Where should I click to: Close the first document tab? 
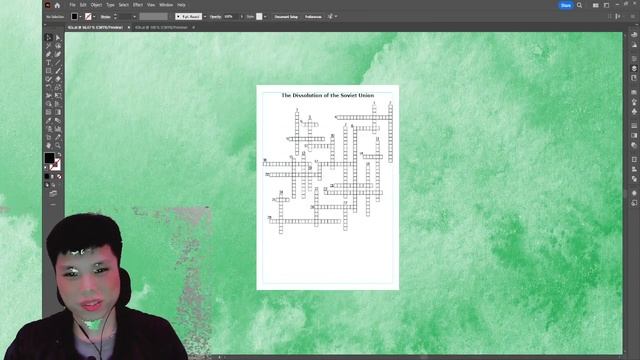[x=129, y=27]
